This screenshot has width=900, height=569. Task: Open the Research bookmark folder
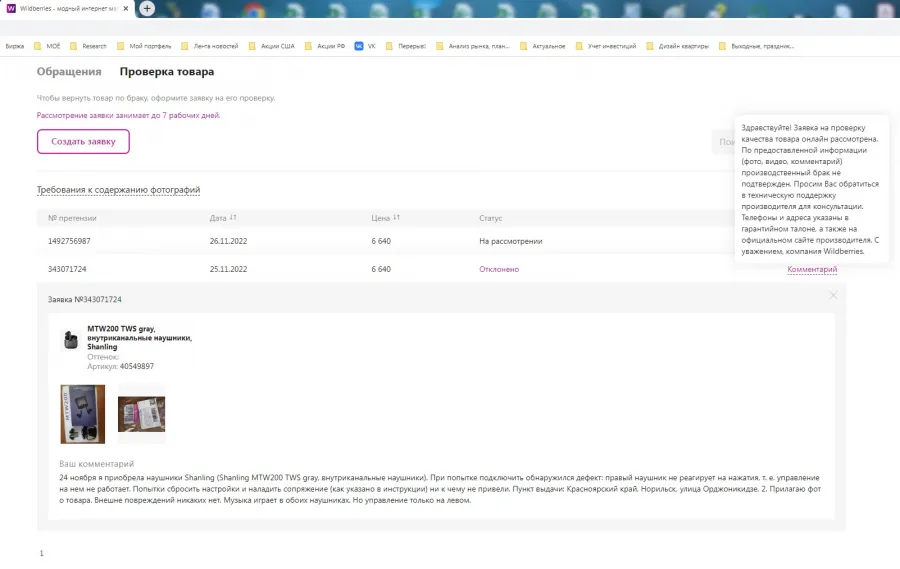click(88, 46)
